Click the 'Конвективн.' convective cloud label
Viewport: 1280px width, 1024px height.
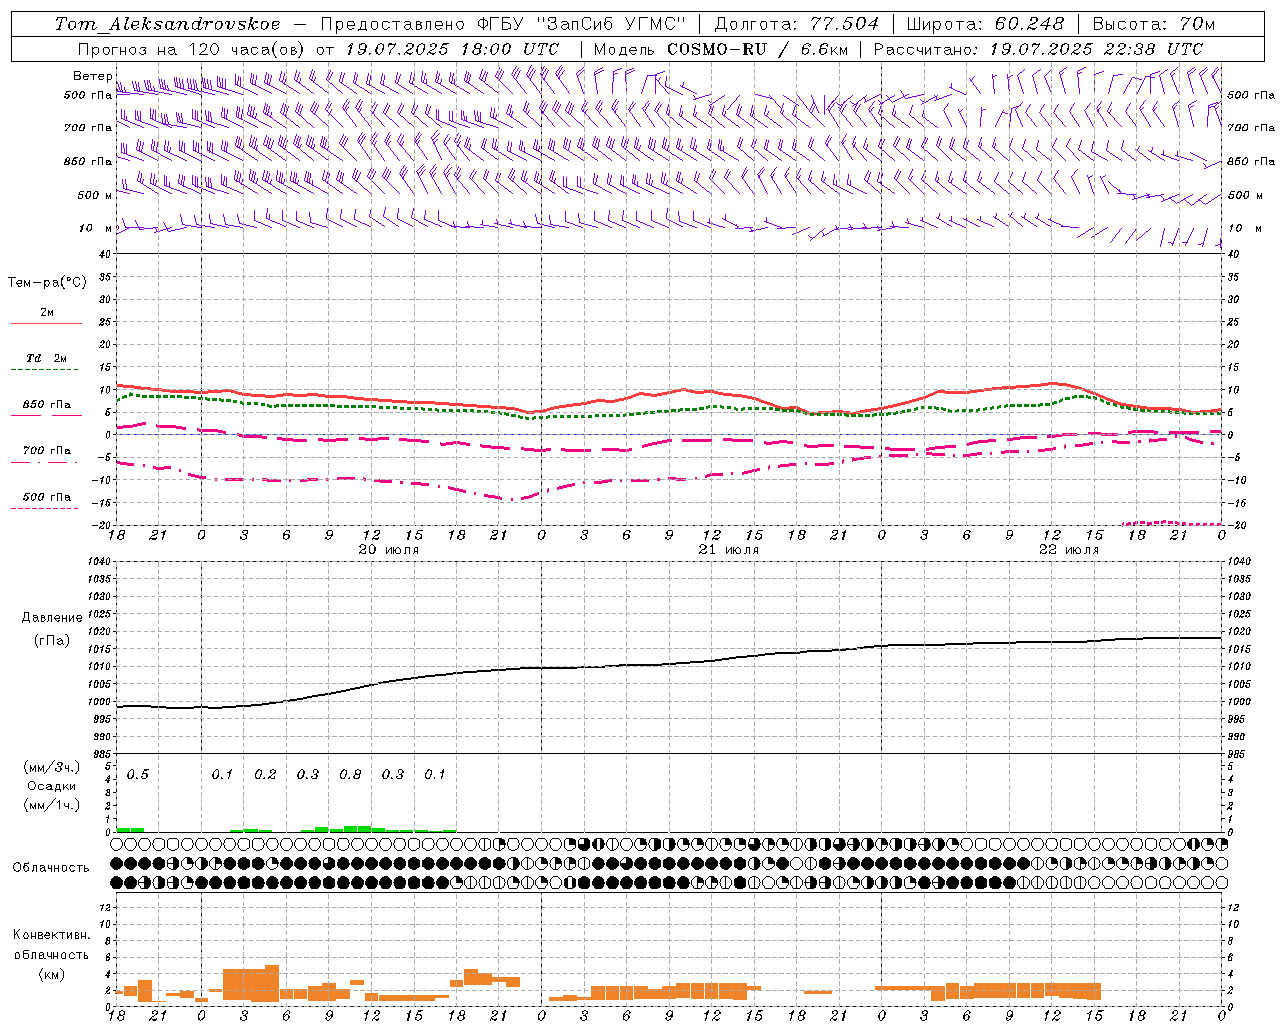click(x=51, y=935)
